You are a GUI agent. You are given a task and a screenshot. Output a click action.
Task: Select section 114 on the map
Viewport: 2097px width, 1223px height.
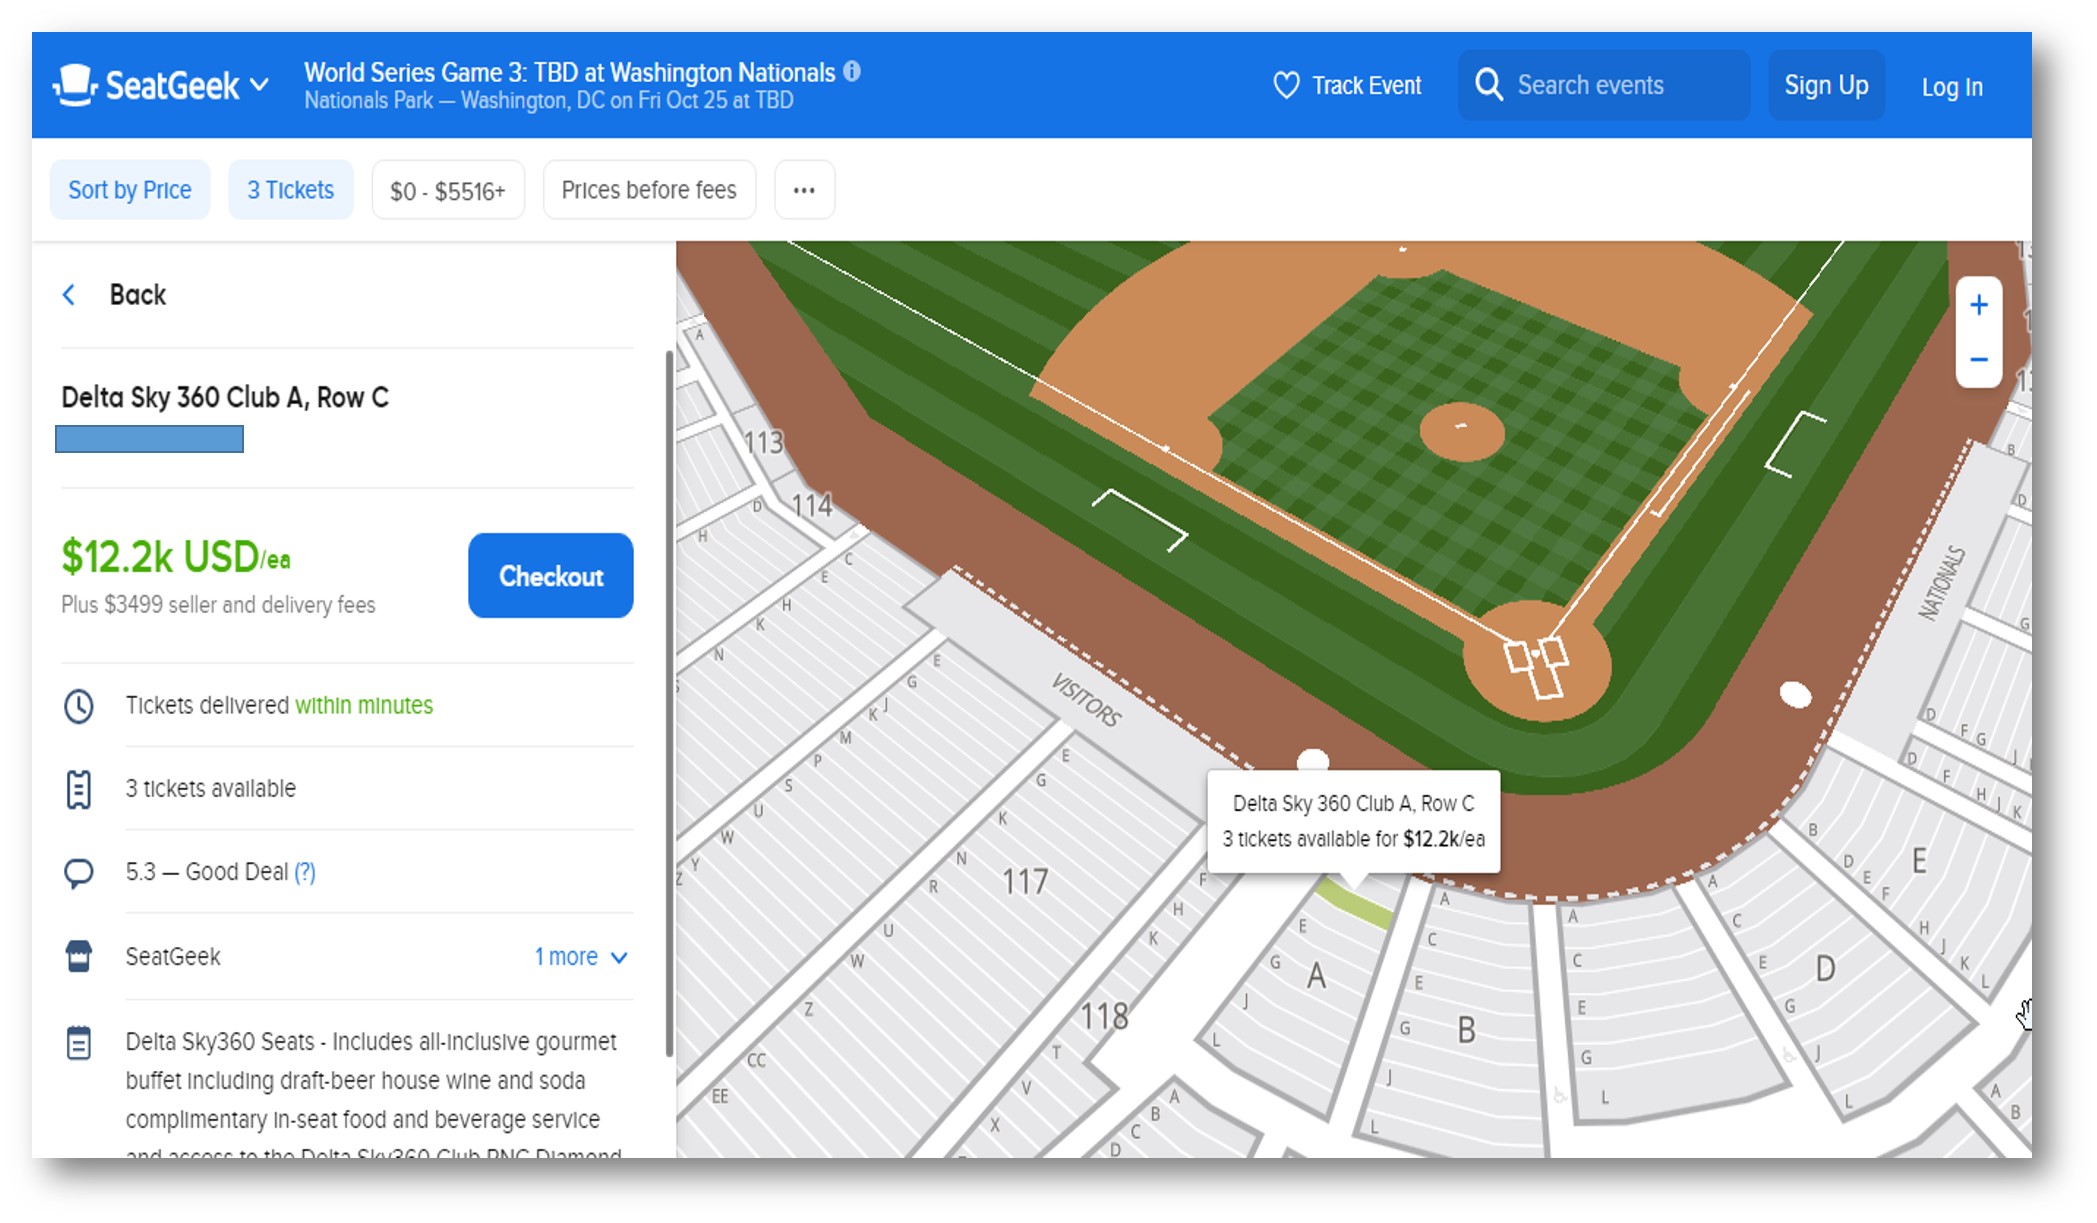point(811,505)
